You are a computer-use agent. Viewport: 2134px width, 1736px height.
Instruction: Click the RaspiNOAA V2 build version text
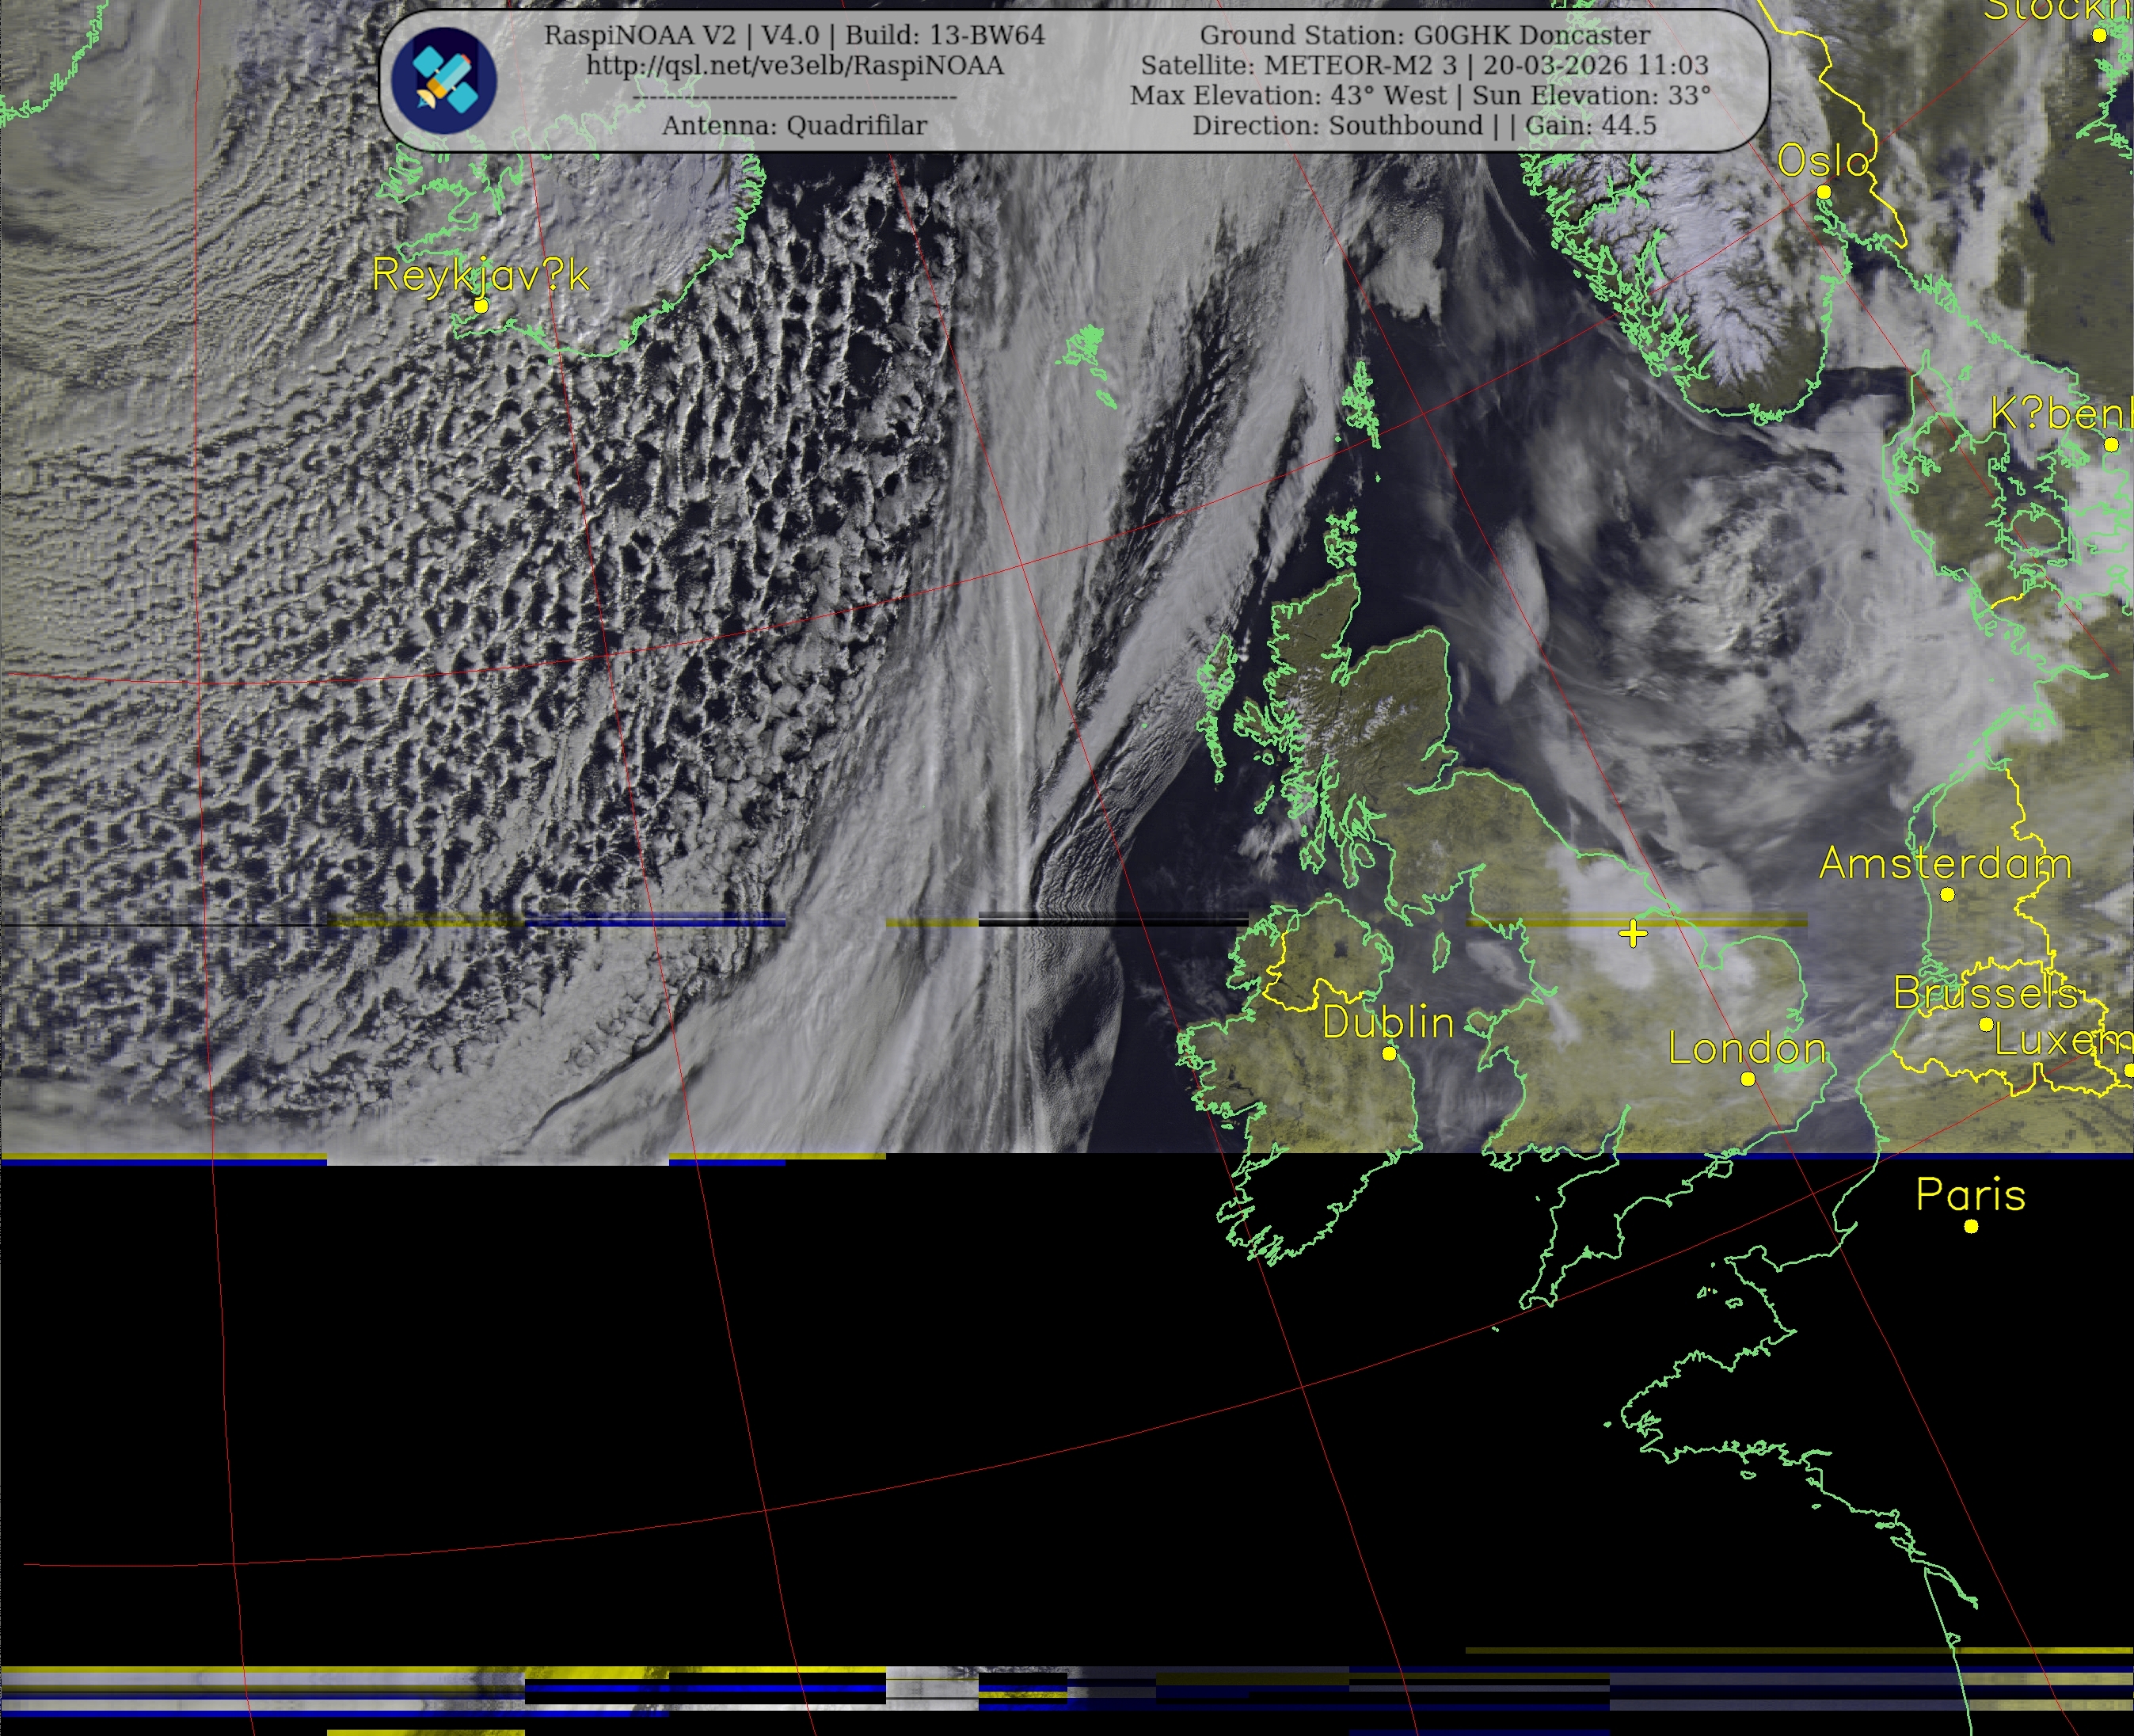pos(794,35)
